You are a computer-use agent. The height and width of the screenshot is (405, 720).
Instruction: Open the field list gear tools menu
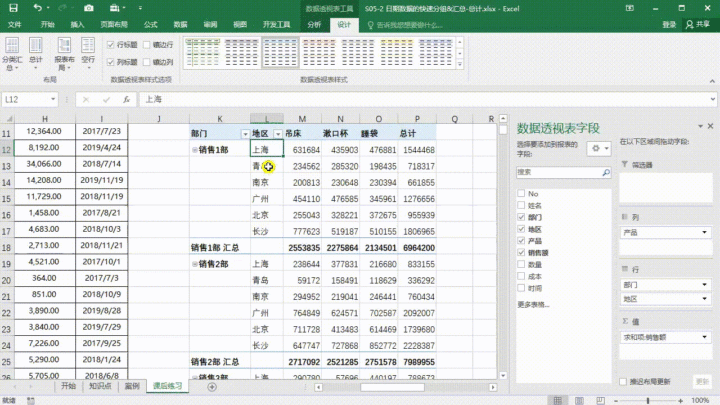coord(599,148)
